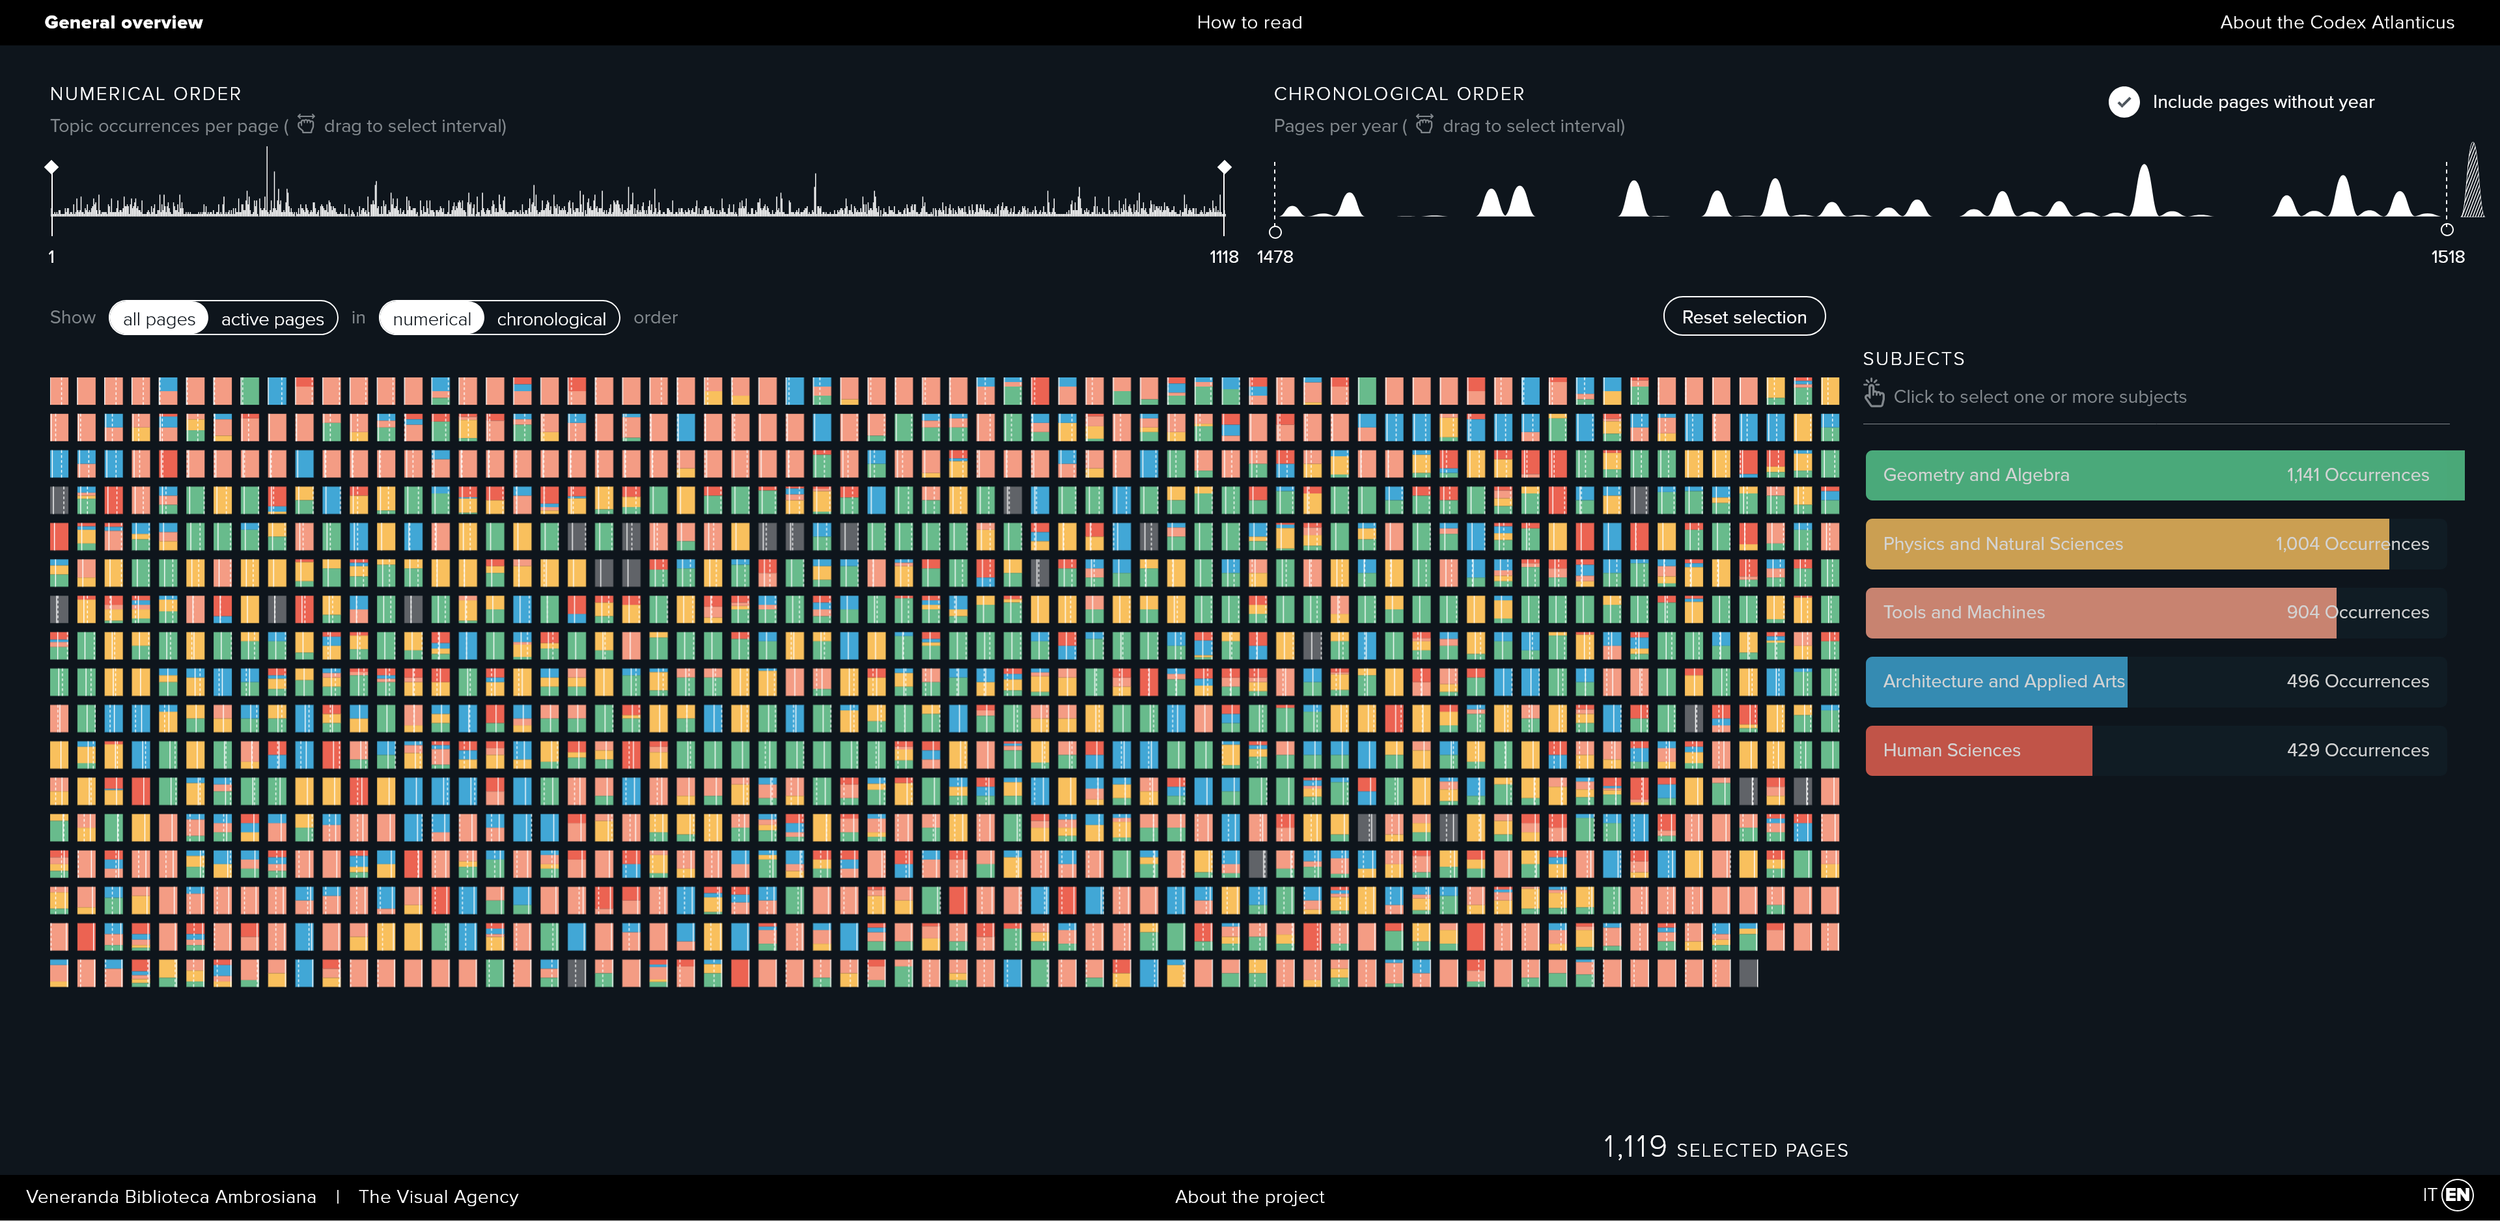Click the 1478 chronological start handle

click(1275, 232)
